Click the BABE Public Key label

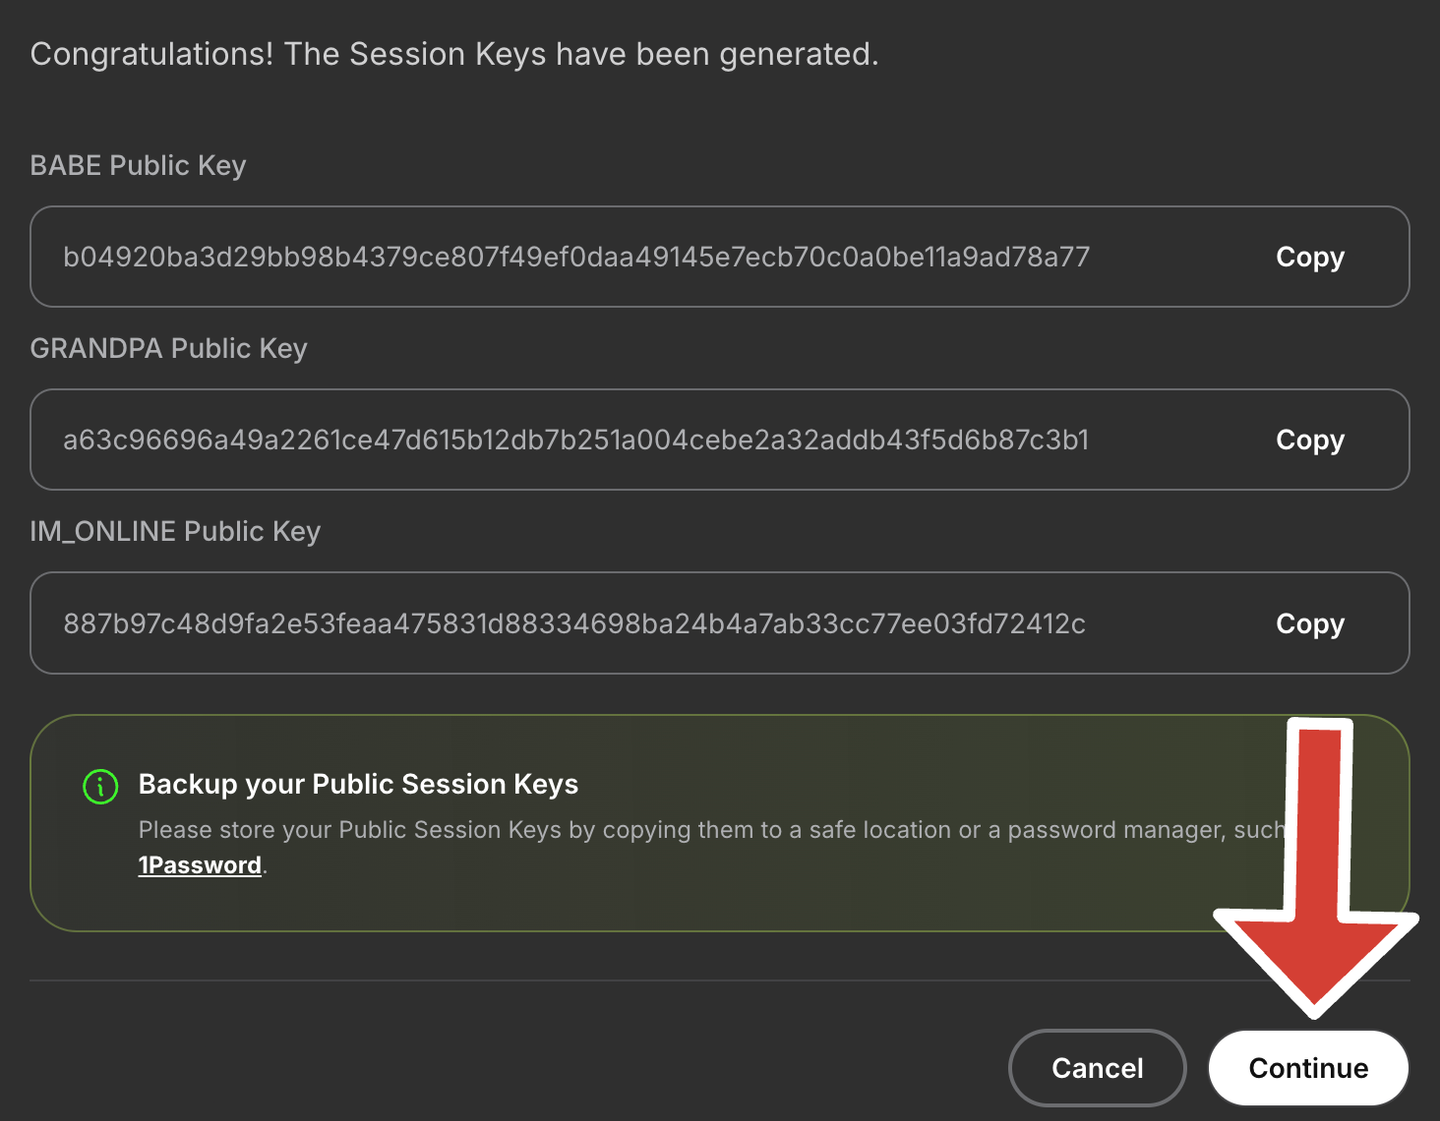click(x=138, y=165)
